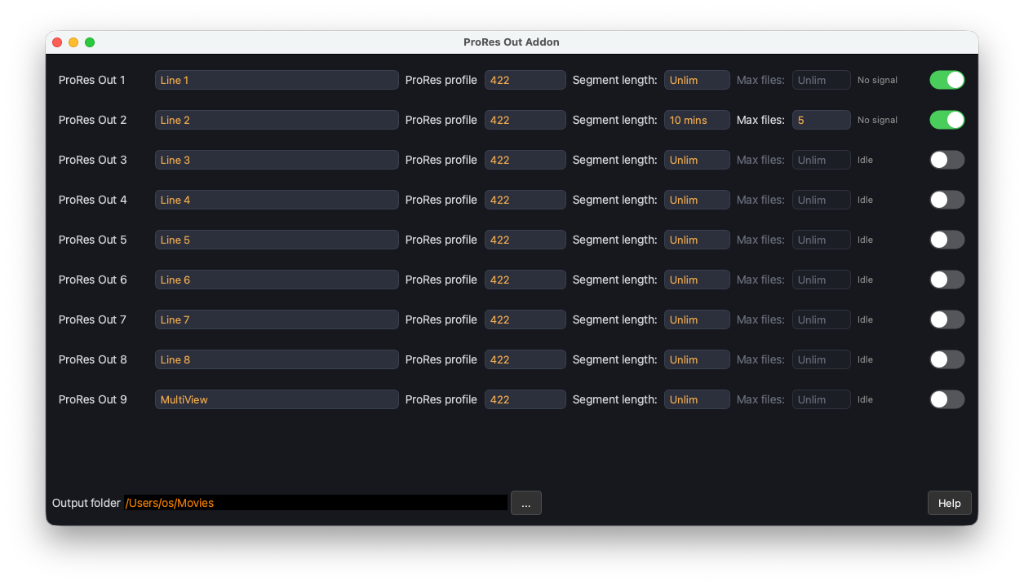This screenshot has width=1024, height=586.
Task: Click the 'ProRes Out 9' row label
Action: coord(93,399)
